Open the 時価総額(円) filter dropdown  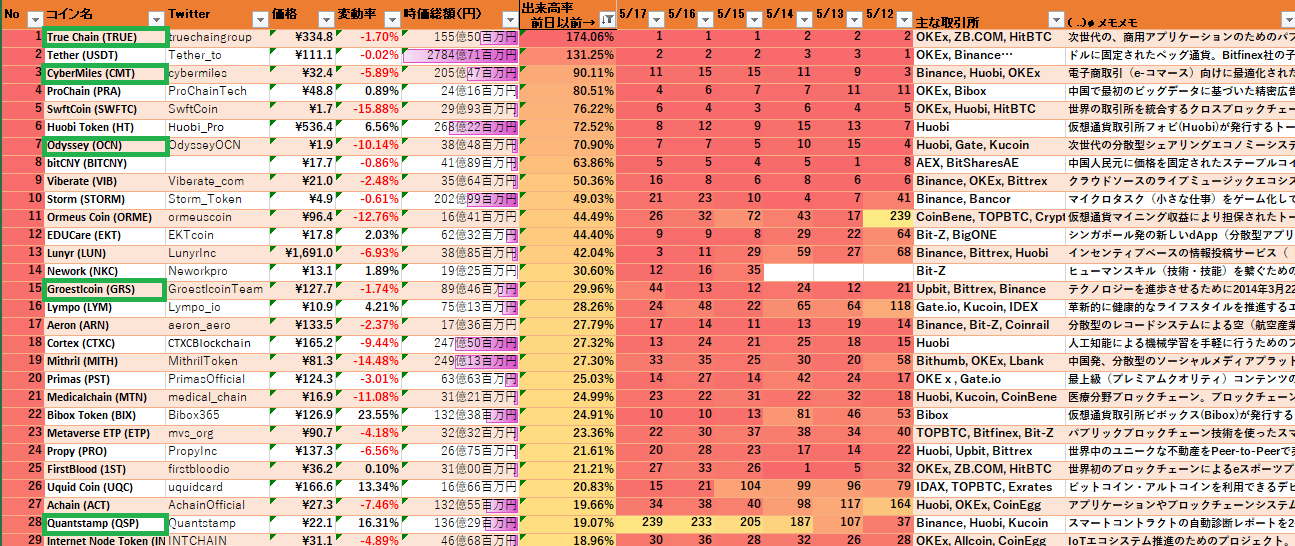click(x=508, y=19)
